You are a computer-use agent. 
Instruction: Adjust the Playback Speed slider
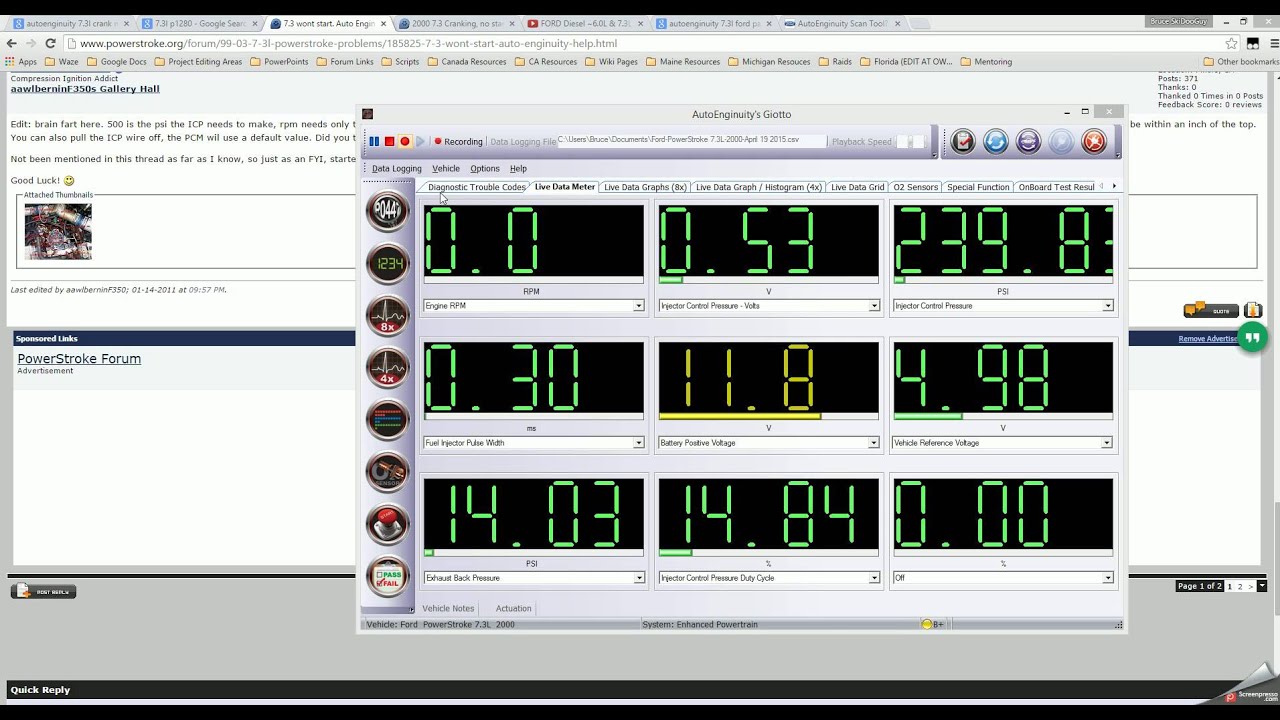[910, 142]
